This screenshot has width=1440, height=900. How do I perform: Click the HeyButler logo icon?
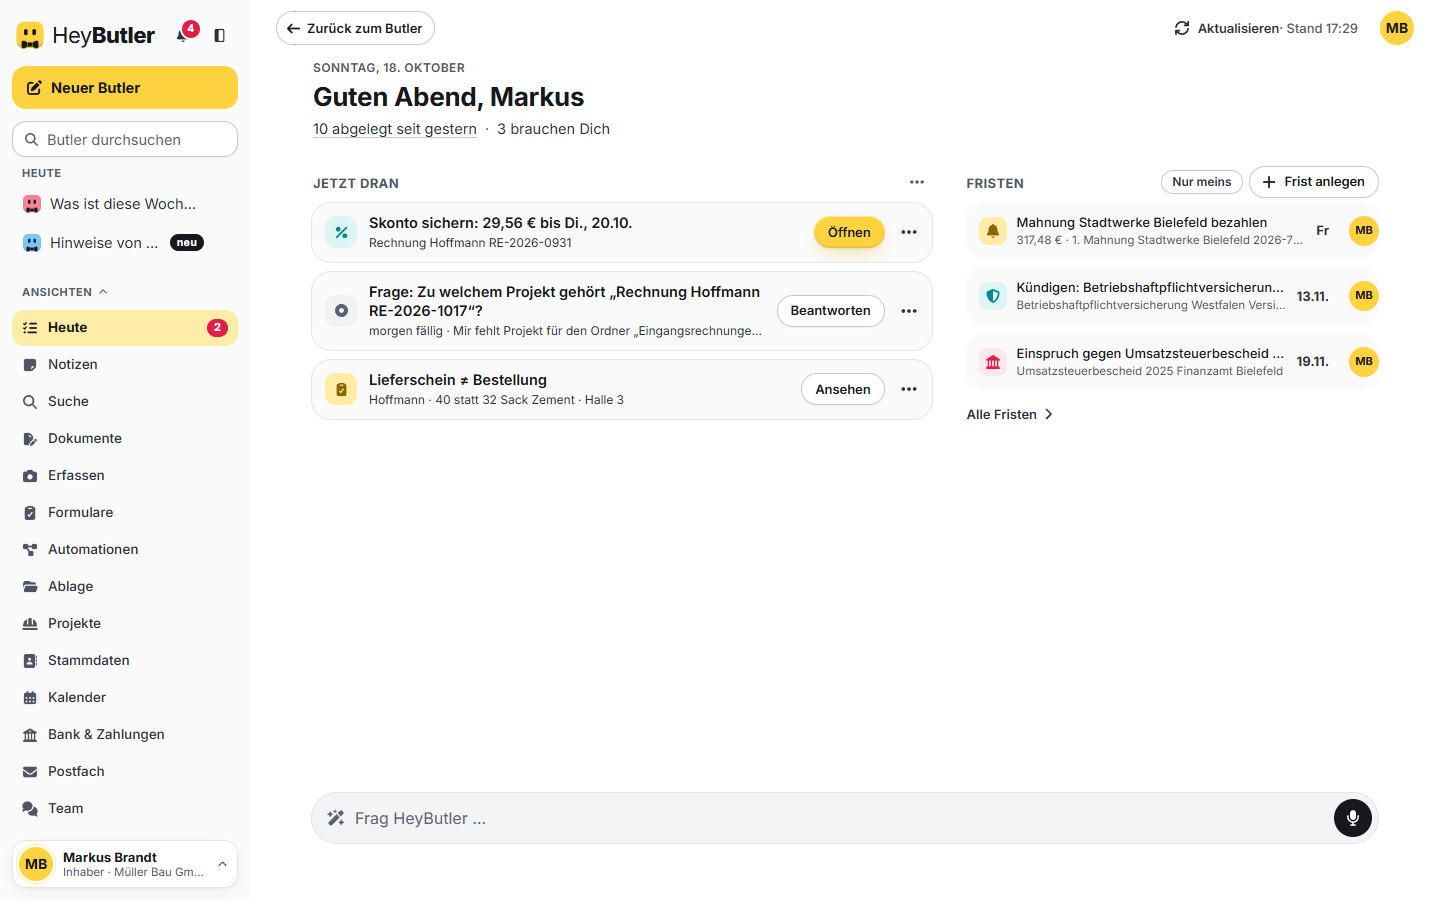point(30,36)
